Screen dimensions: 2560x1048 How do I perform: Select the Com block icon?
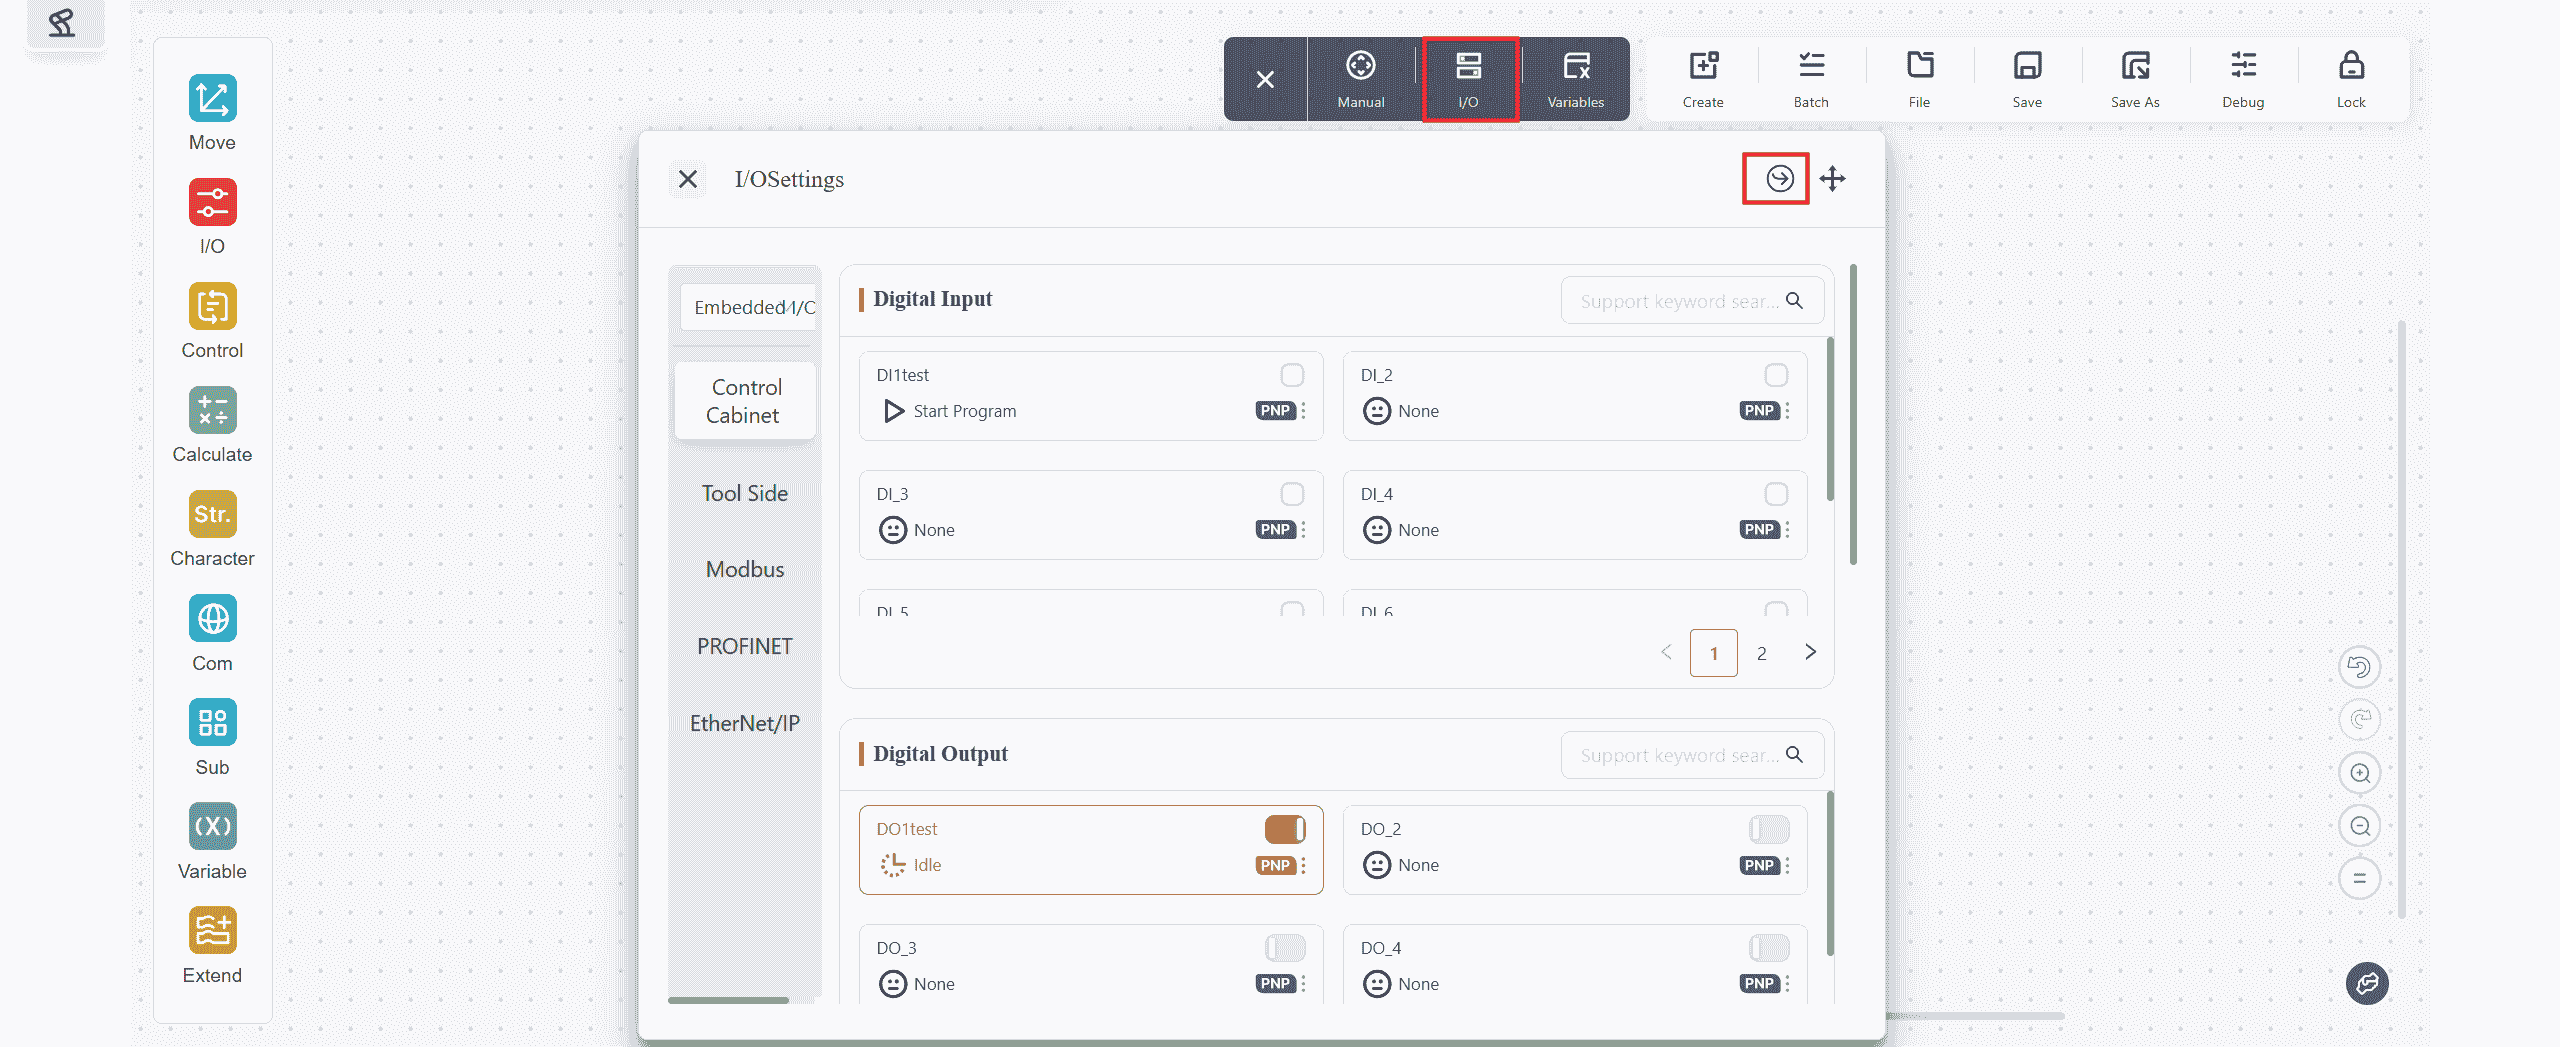212,619
